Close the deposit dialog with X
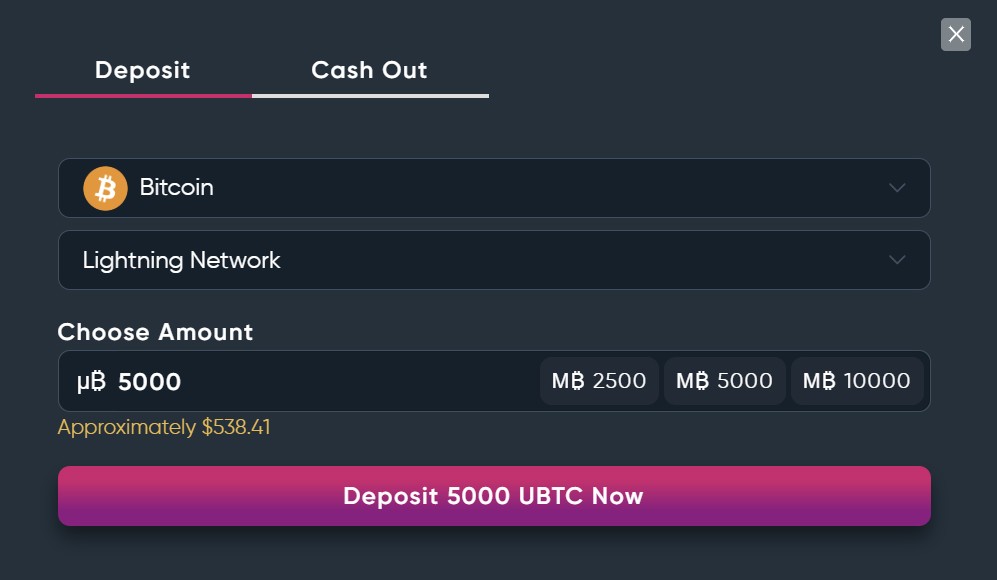This screenshot has width=997, height=580. pos(956,35)
